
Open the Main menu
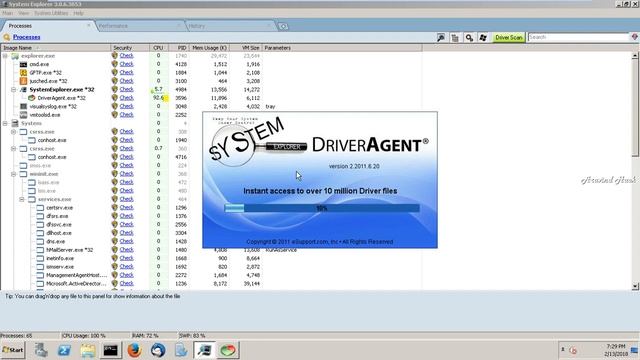[x=7, y=13]
